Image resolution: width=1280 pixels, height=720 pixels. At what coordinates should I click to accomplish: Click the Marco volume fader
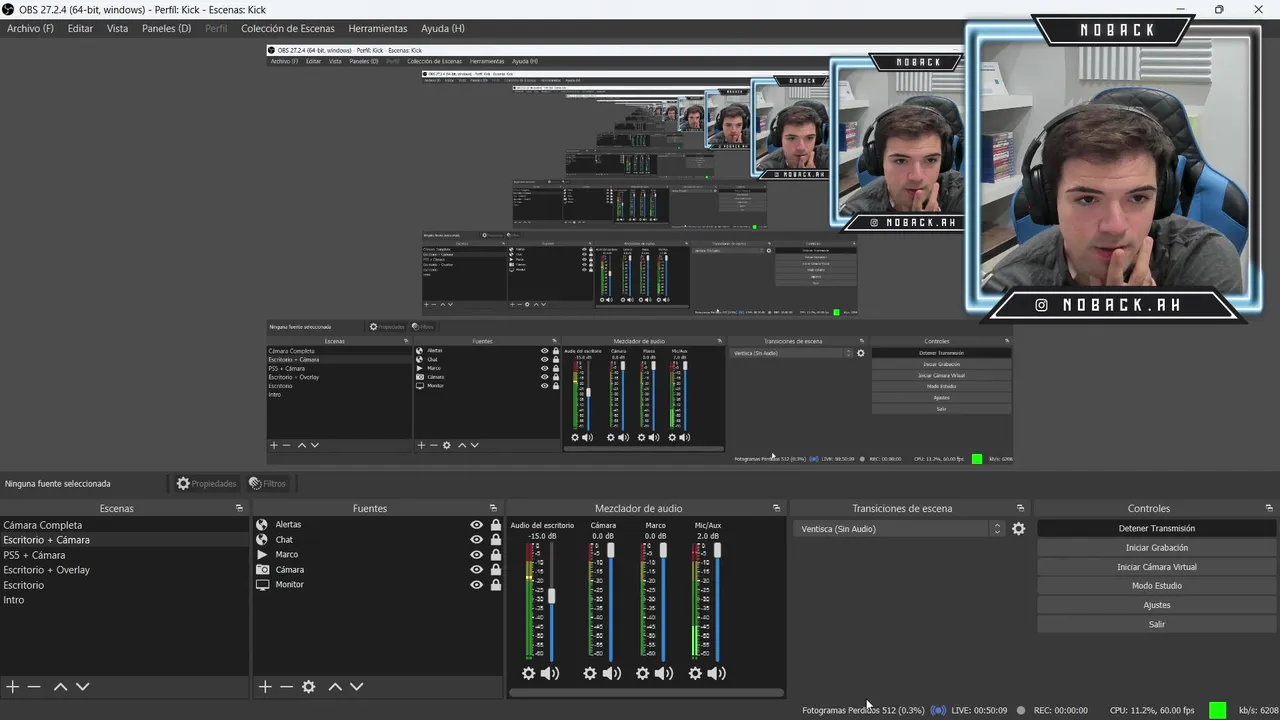click(x=663, y=551)
